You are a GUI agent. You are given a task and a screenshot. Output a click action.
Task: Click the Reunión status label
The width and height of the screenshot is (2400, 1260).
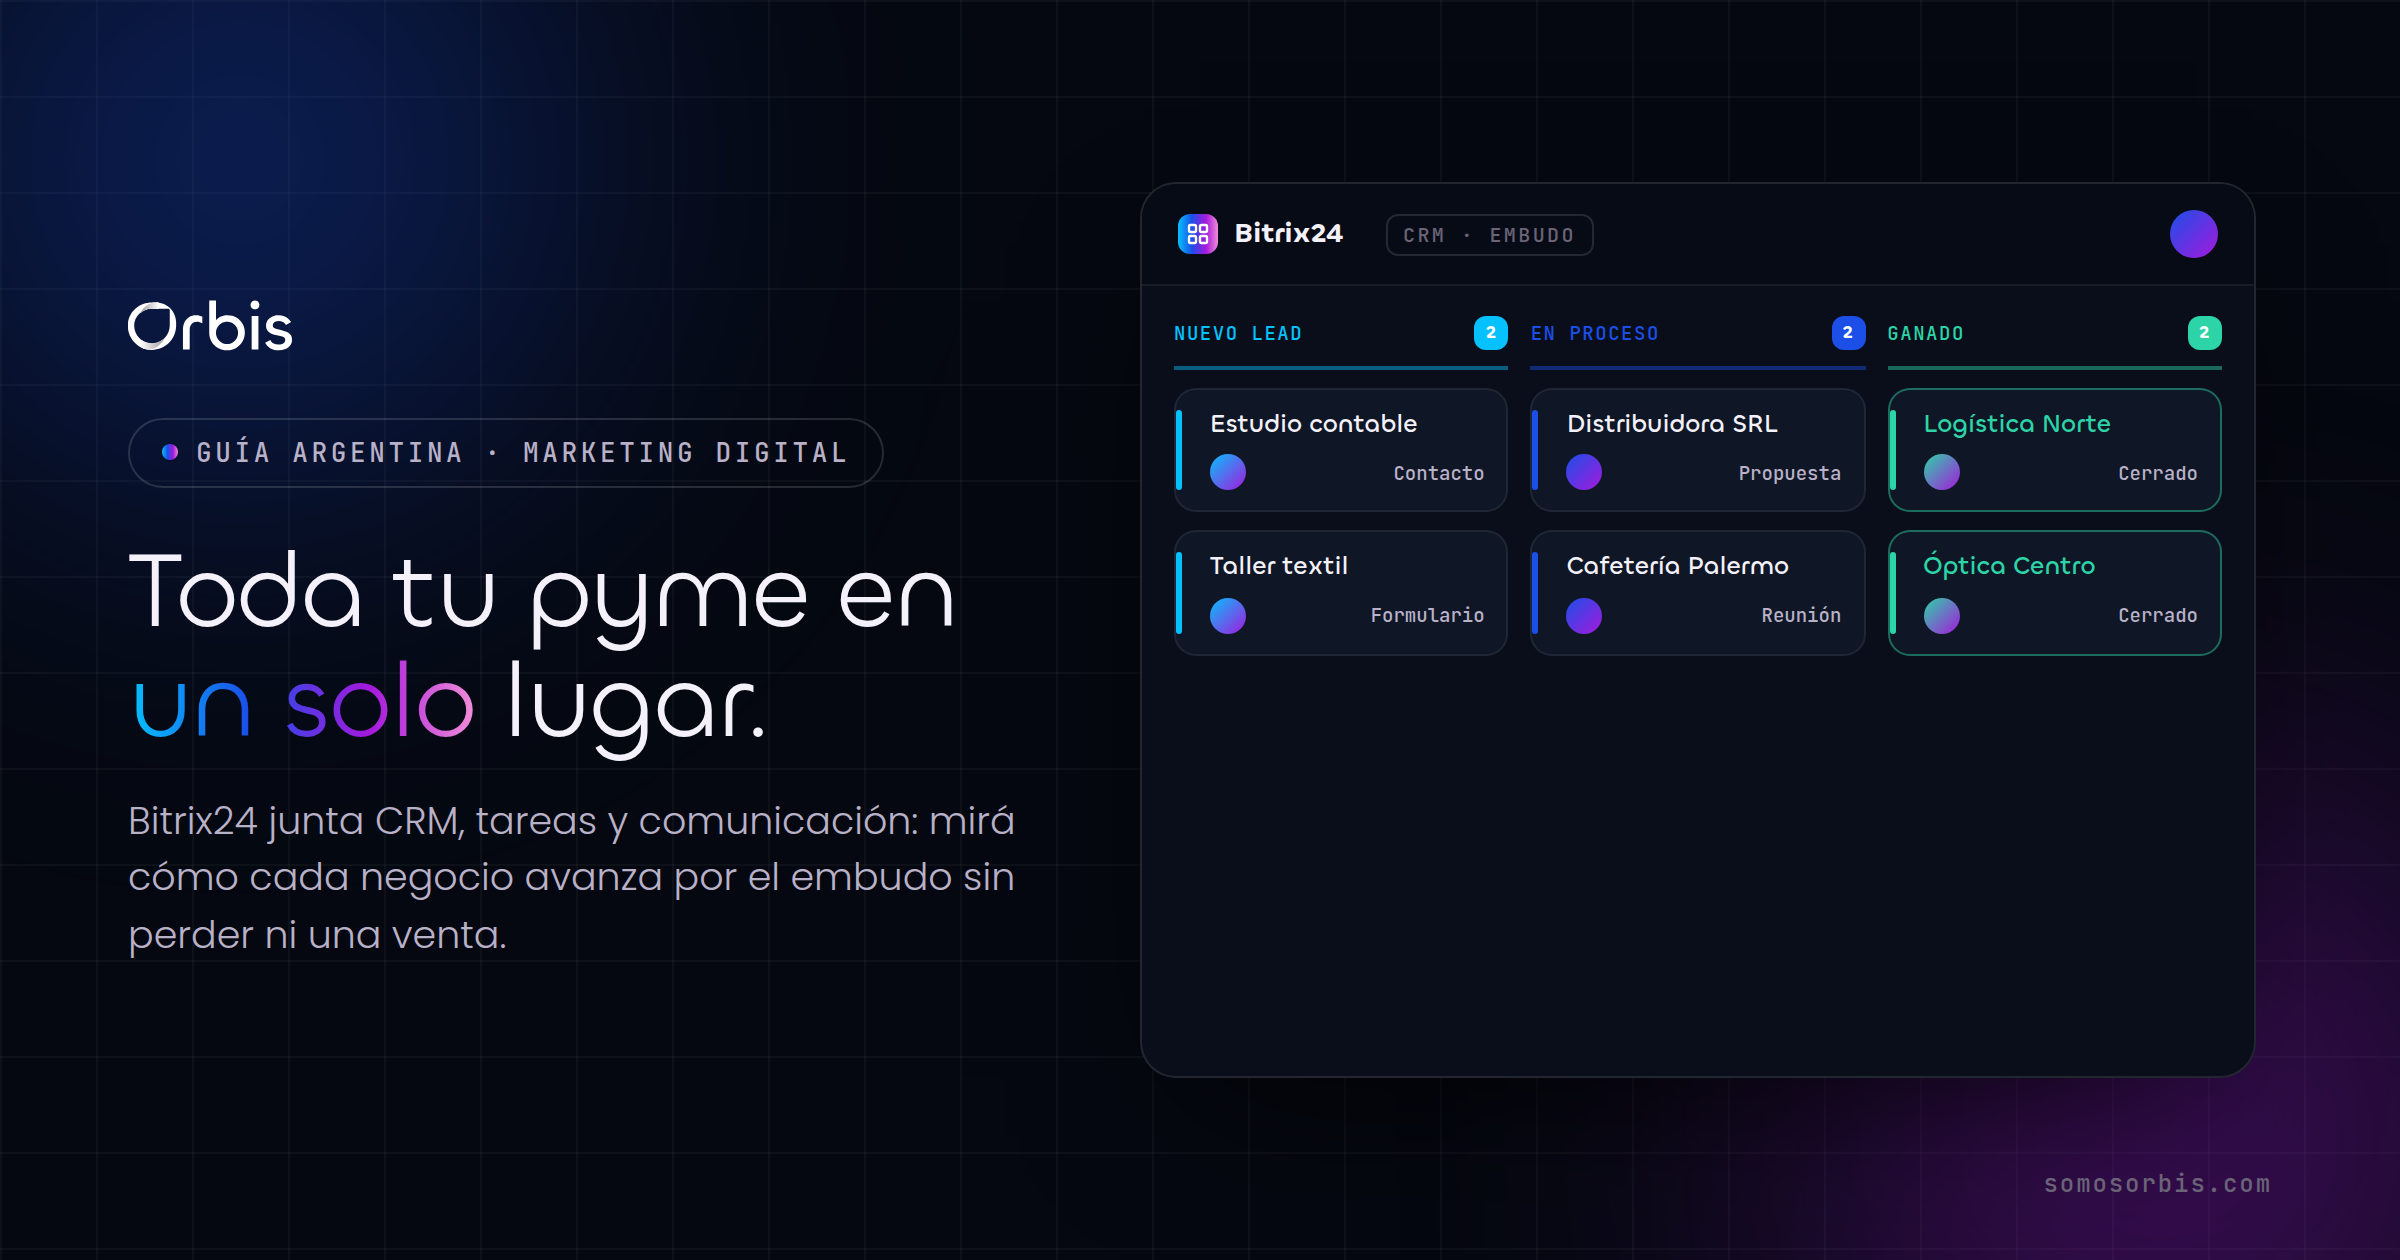[x=1800, y=615]
